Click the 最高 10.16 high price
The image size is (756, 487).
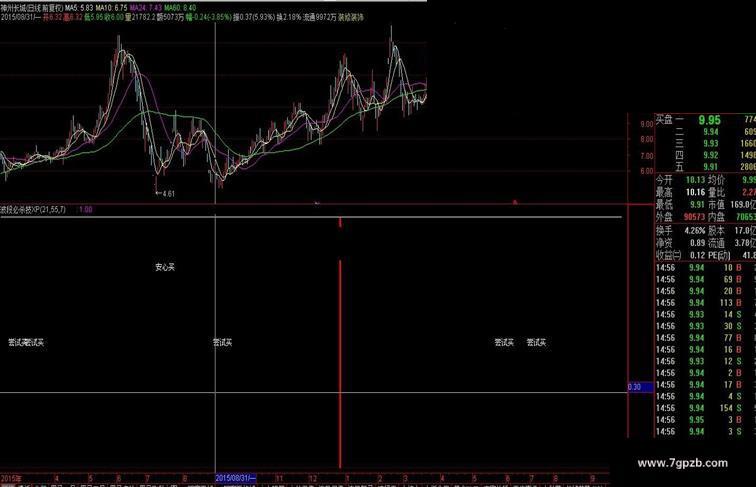[680, 192]
